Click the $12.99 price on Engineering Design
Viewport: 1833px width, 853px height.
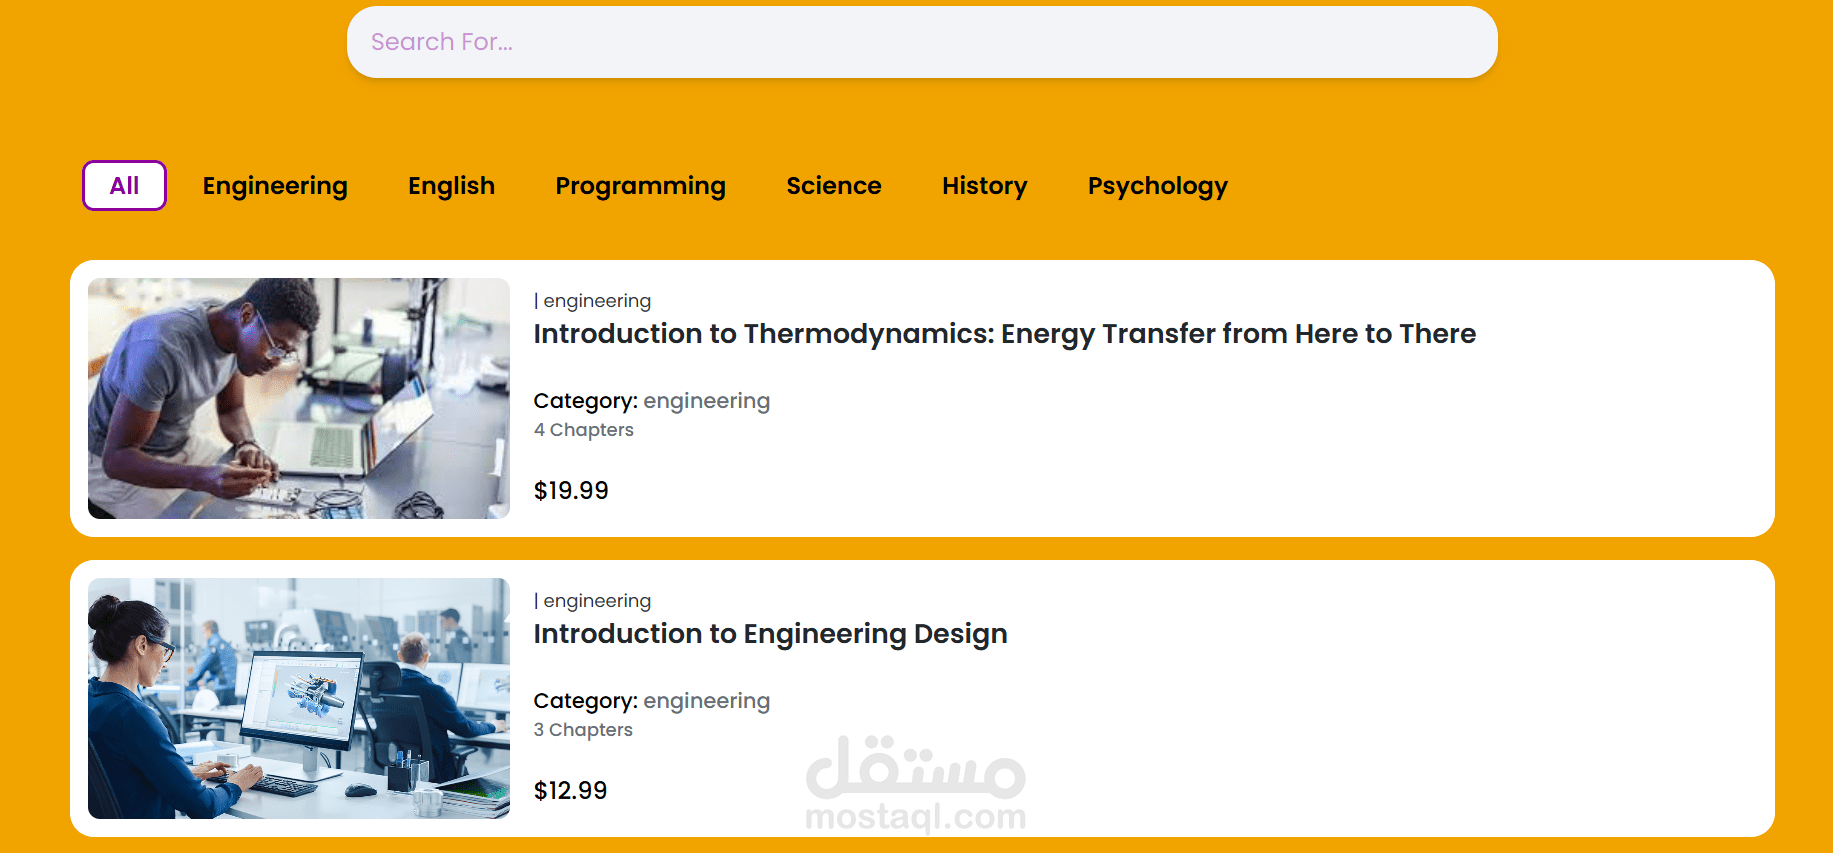570,791
